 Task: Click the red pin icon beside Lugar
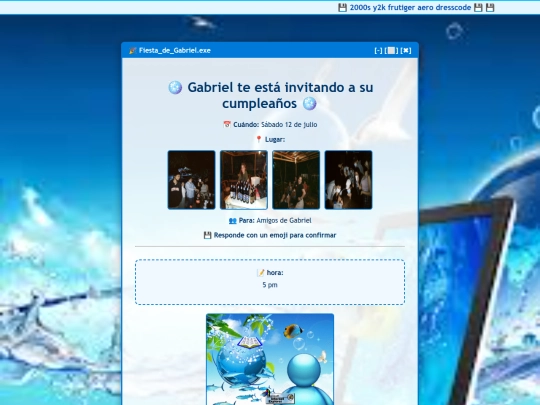click(259, 139)
